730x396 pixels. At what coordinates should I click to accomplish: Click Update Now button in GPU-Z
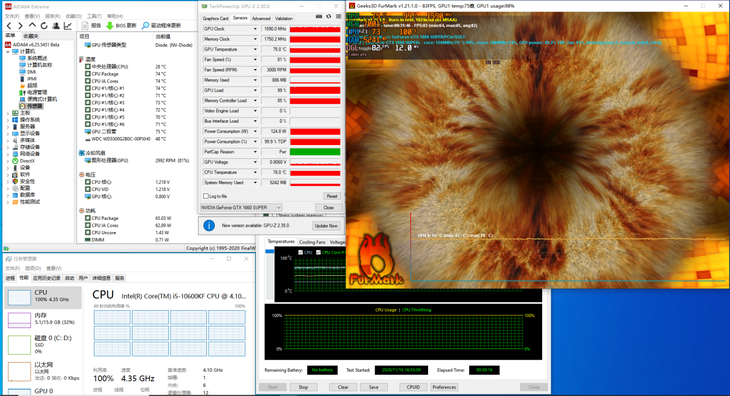[326, 226]
